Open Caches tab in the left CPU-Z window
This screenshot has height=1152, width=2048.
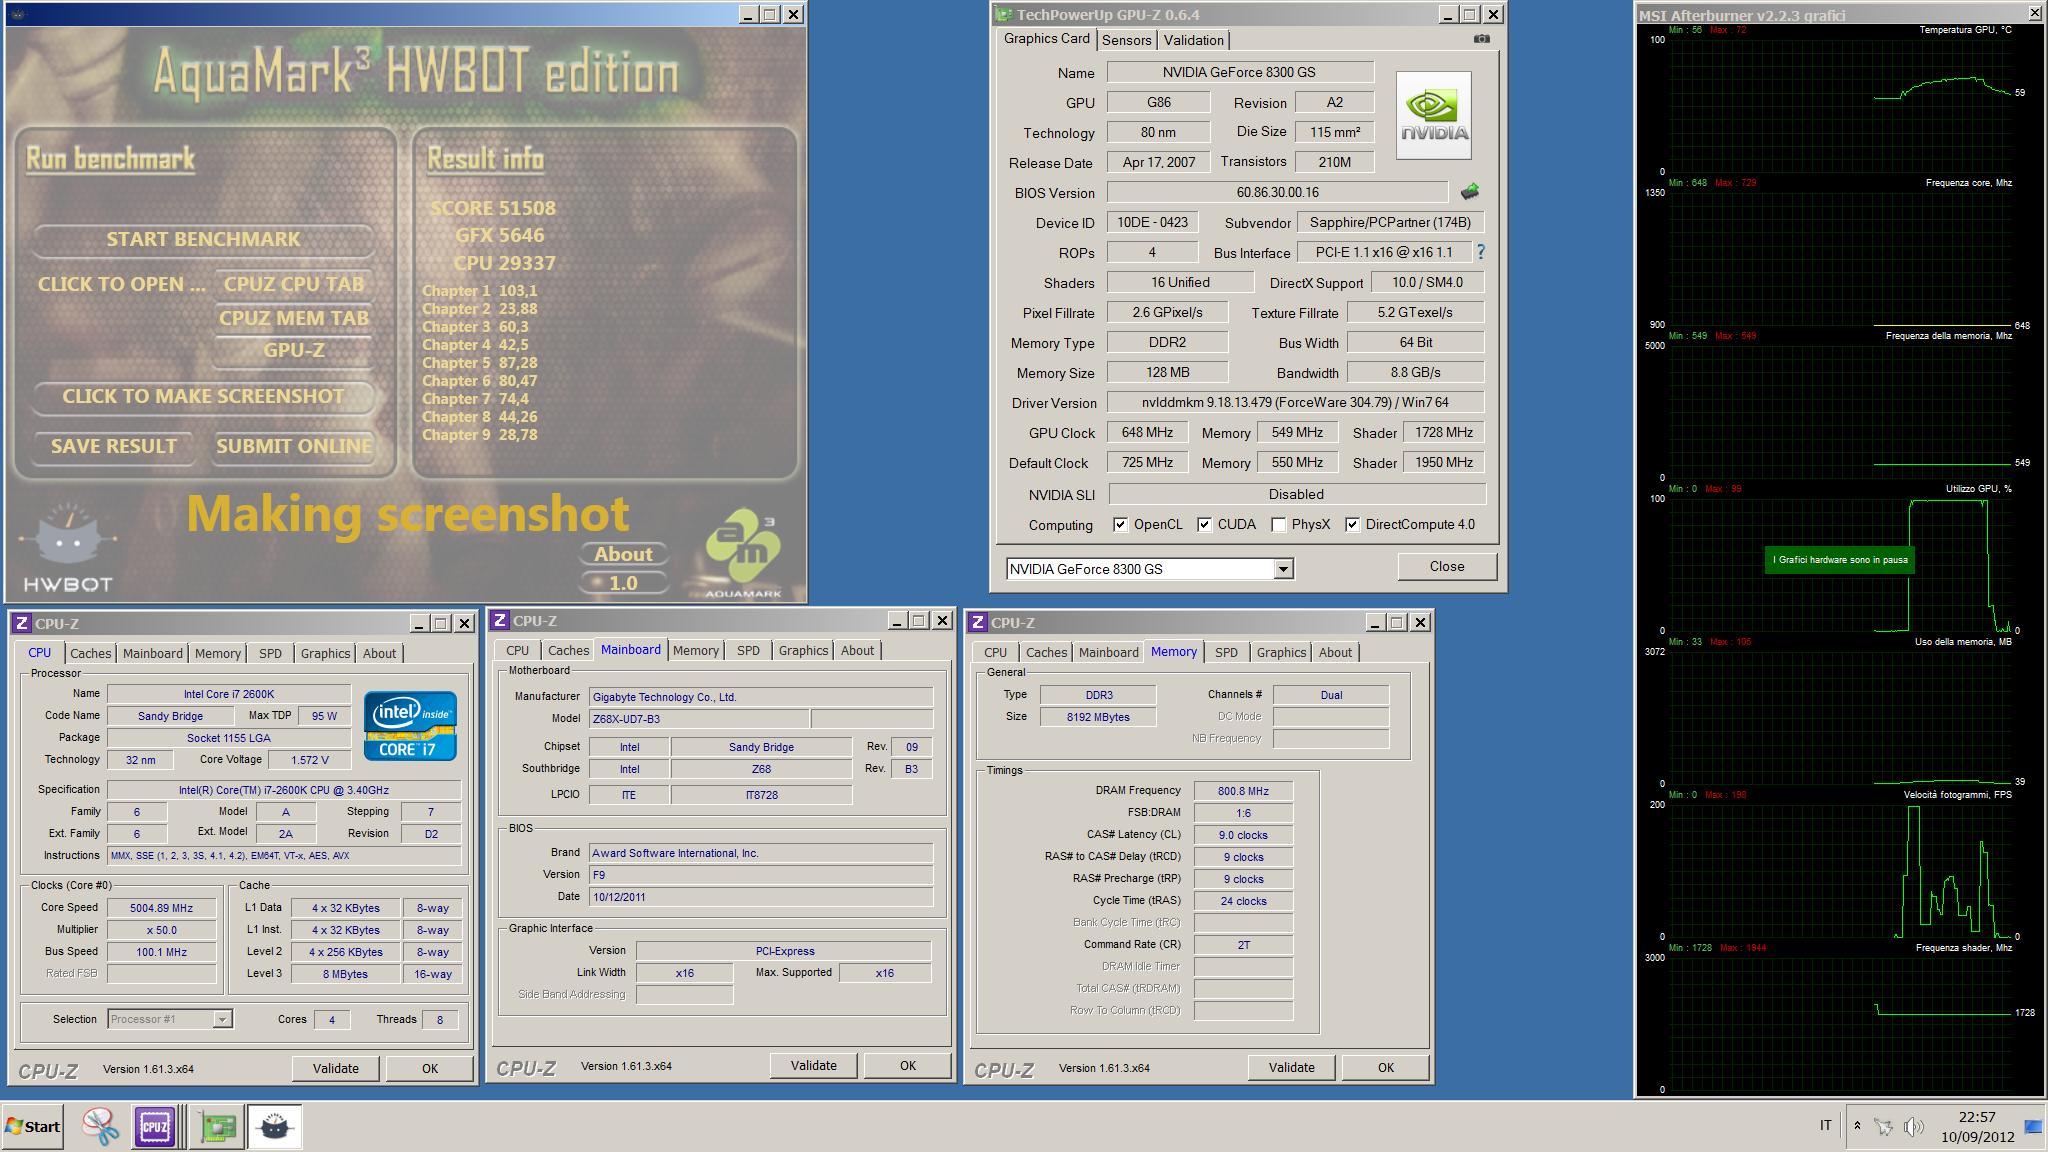(x=90, y=653)
